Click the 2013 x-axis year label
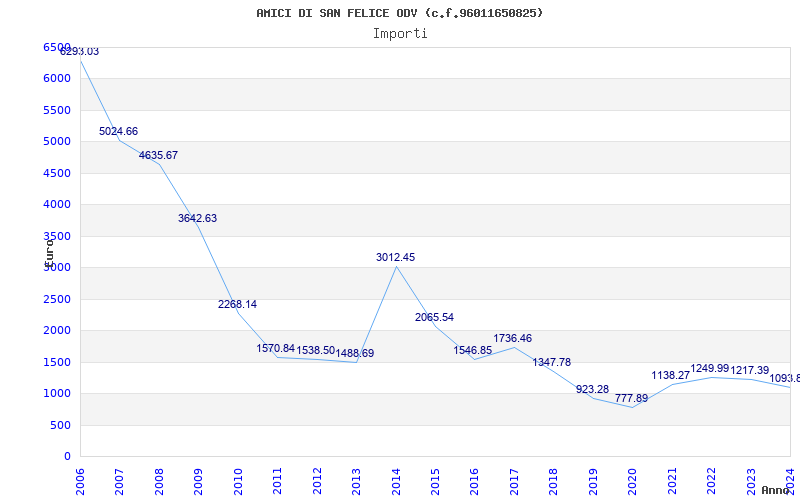This screenshot has width=800, height=500. click(357, 481)
